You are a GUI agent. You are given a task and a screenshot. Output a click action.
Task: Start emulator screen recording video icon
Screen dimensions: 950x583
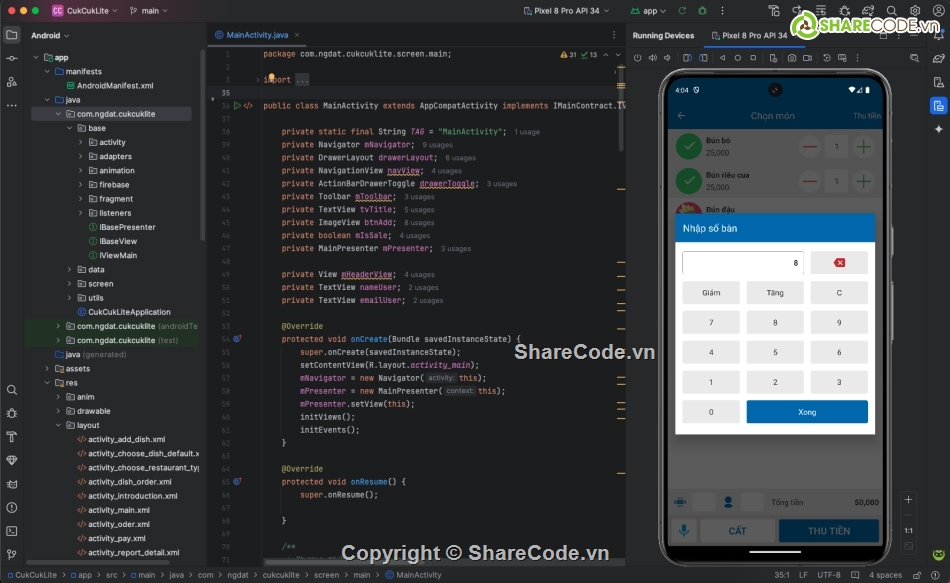tap(808, 58)
